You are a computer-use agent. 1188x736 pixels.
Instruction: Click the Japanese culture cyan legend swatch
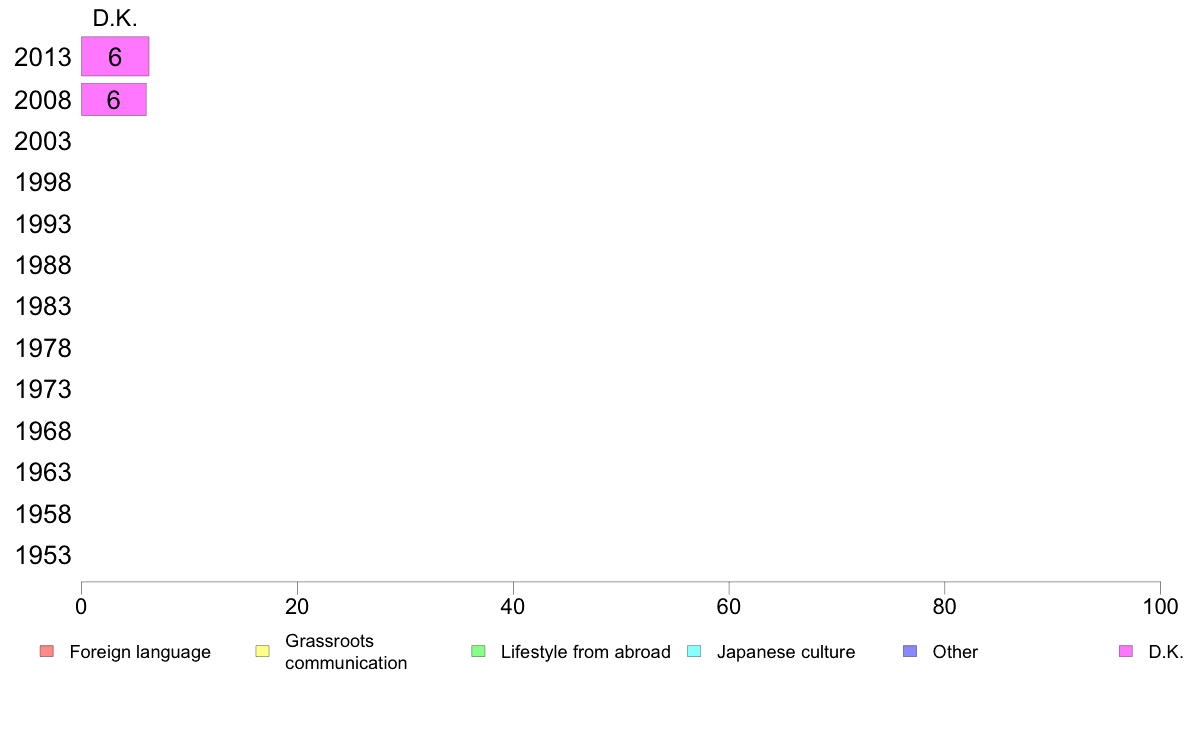694,651
